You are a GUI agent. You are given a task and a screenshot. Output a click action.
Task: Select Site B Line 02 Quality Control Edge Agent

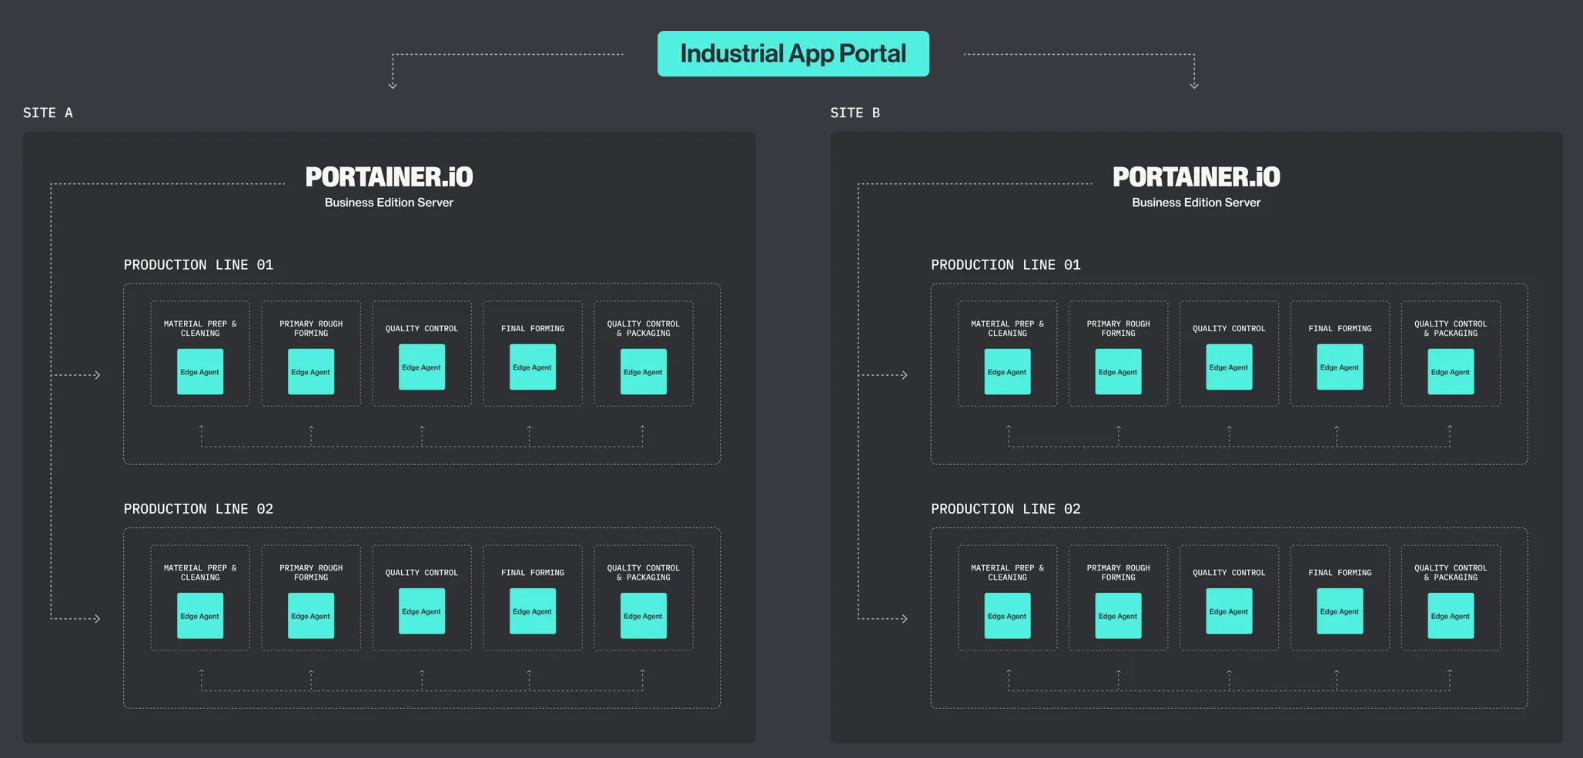(x=1229, y=611)
